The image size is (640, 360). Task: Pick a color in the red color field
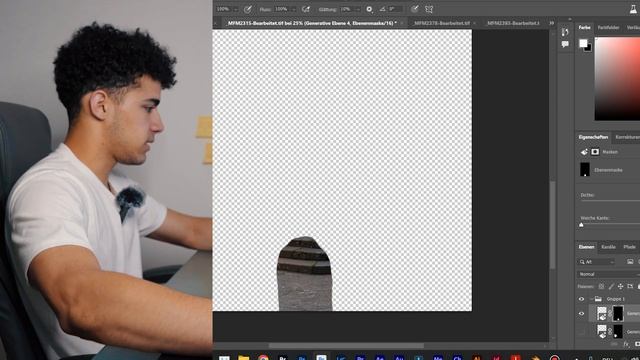(617, 79)
